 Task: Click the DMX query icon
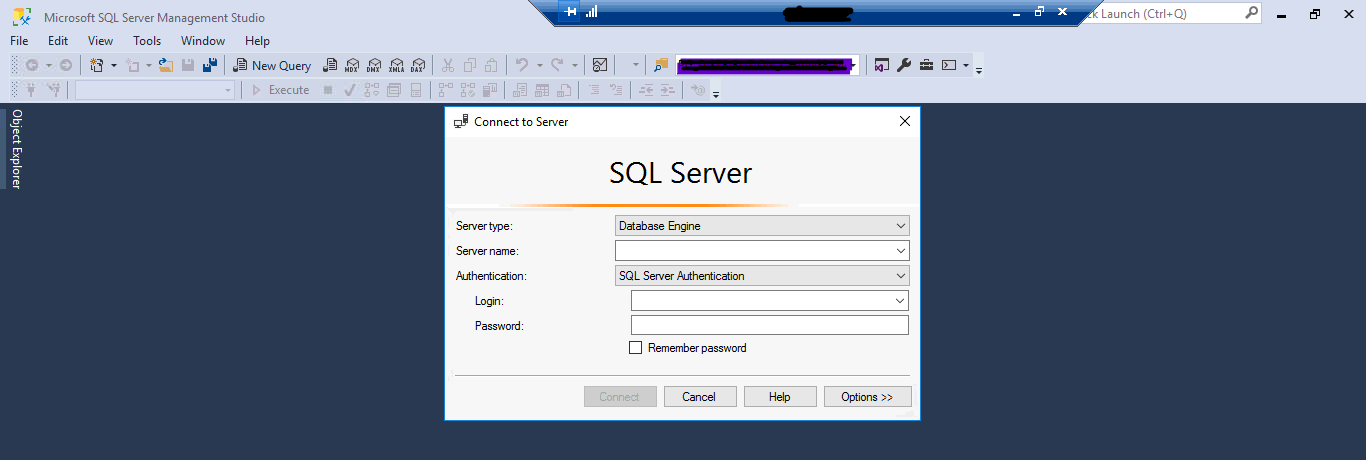click(373, 65)
